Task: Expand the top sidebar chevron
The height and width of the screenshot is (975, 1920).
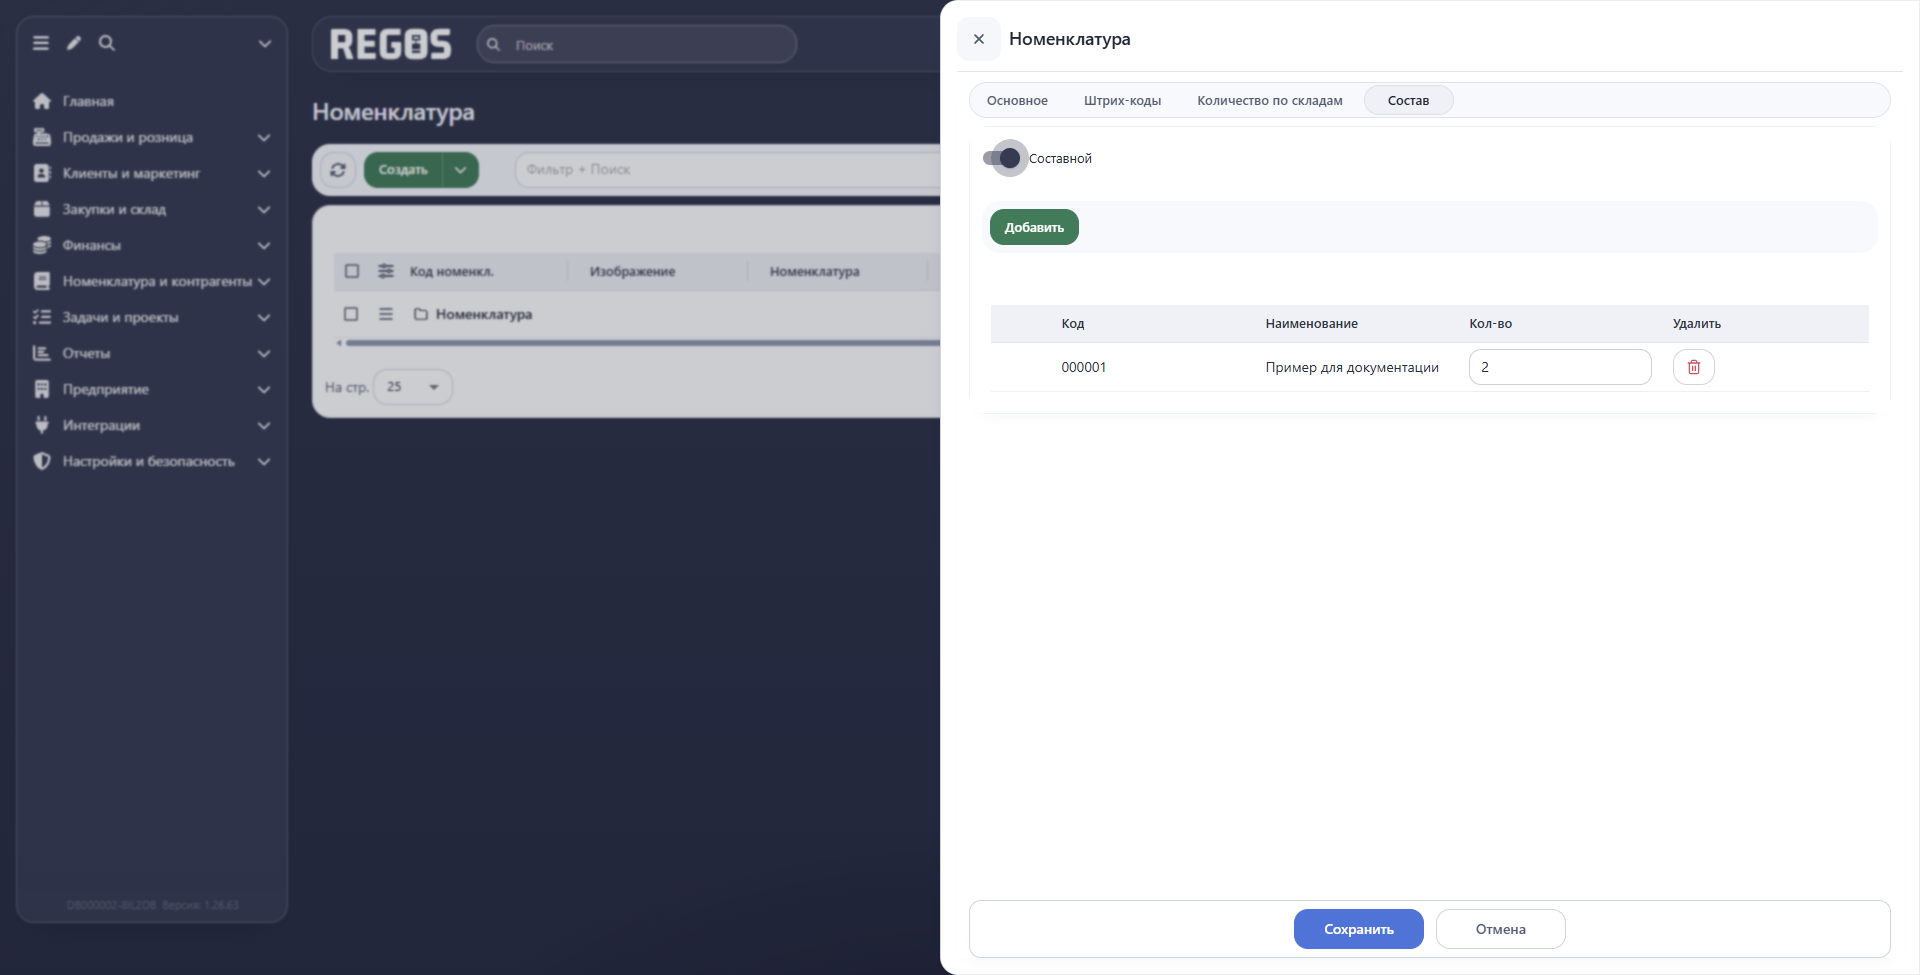Action: (x=265, y=43)
